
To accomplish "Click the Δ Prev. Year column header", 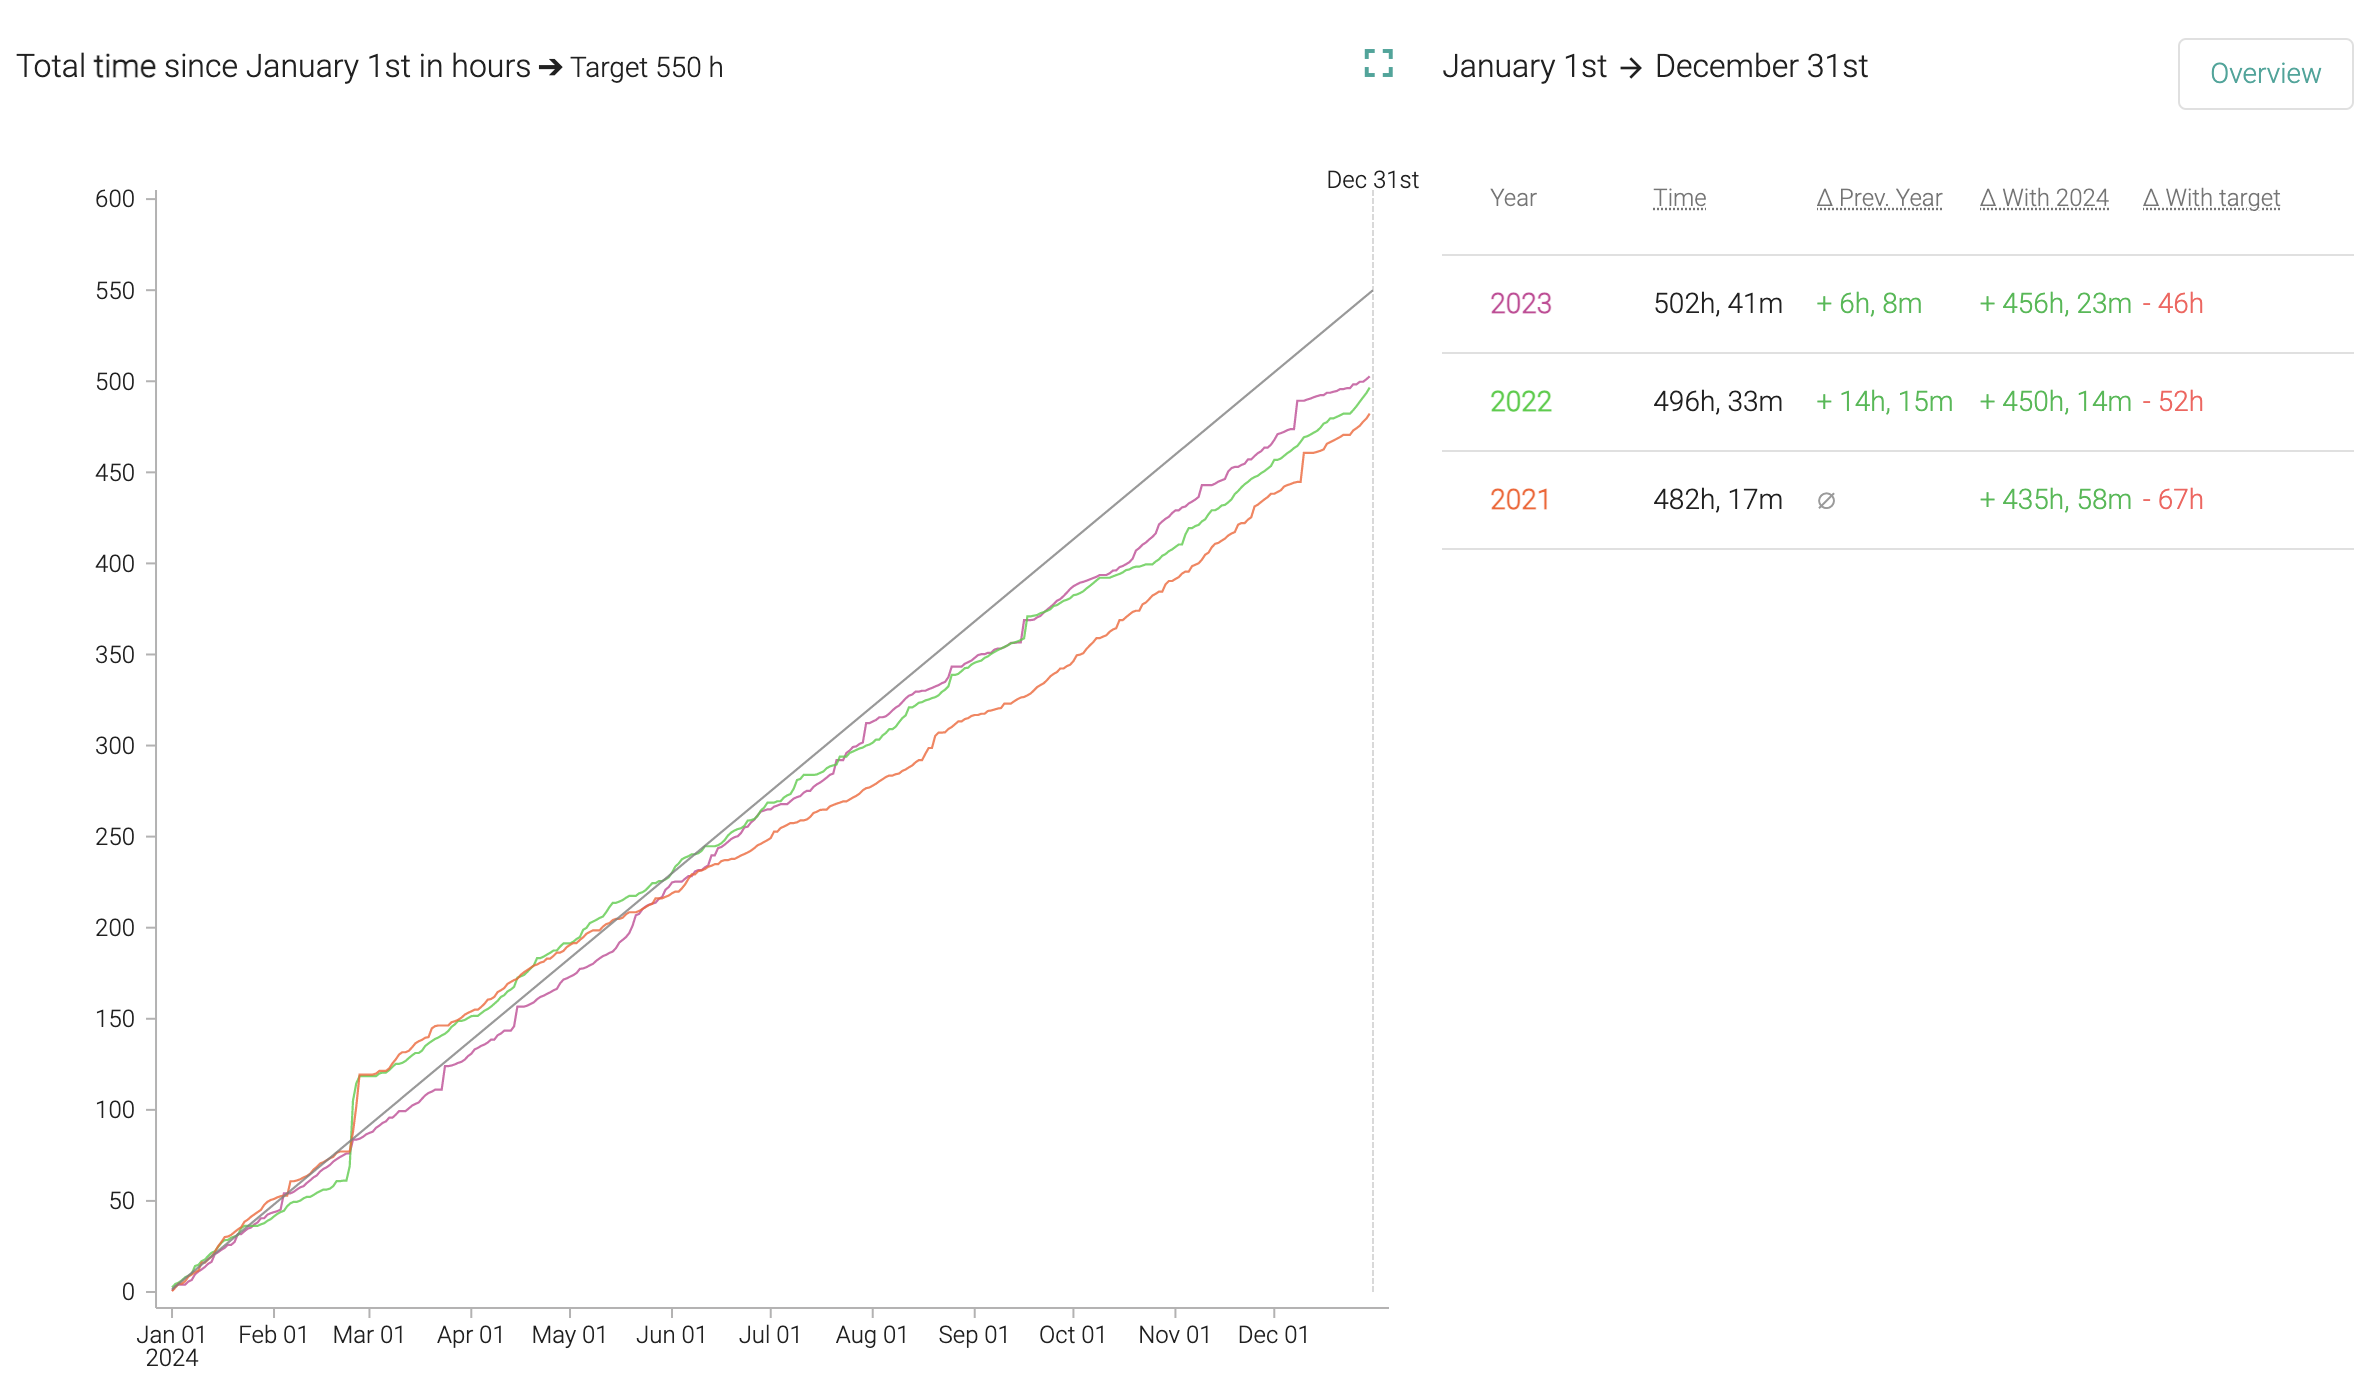I will (1879, 198).
